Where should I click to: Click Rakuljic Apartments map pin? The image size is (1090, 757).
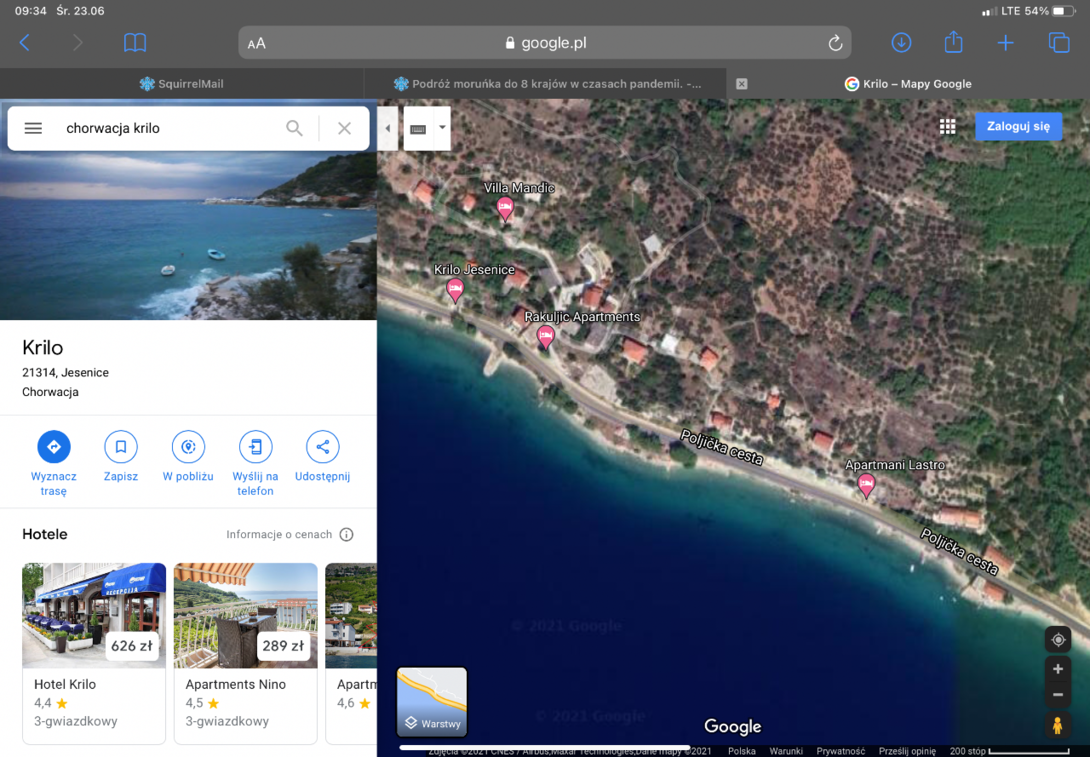[x=546, y=337]
